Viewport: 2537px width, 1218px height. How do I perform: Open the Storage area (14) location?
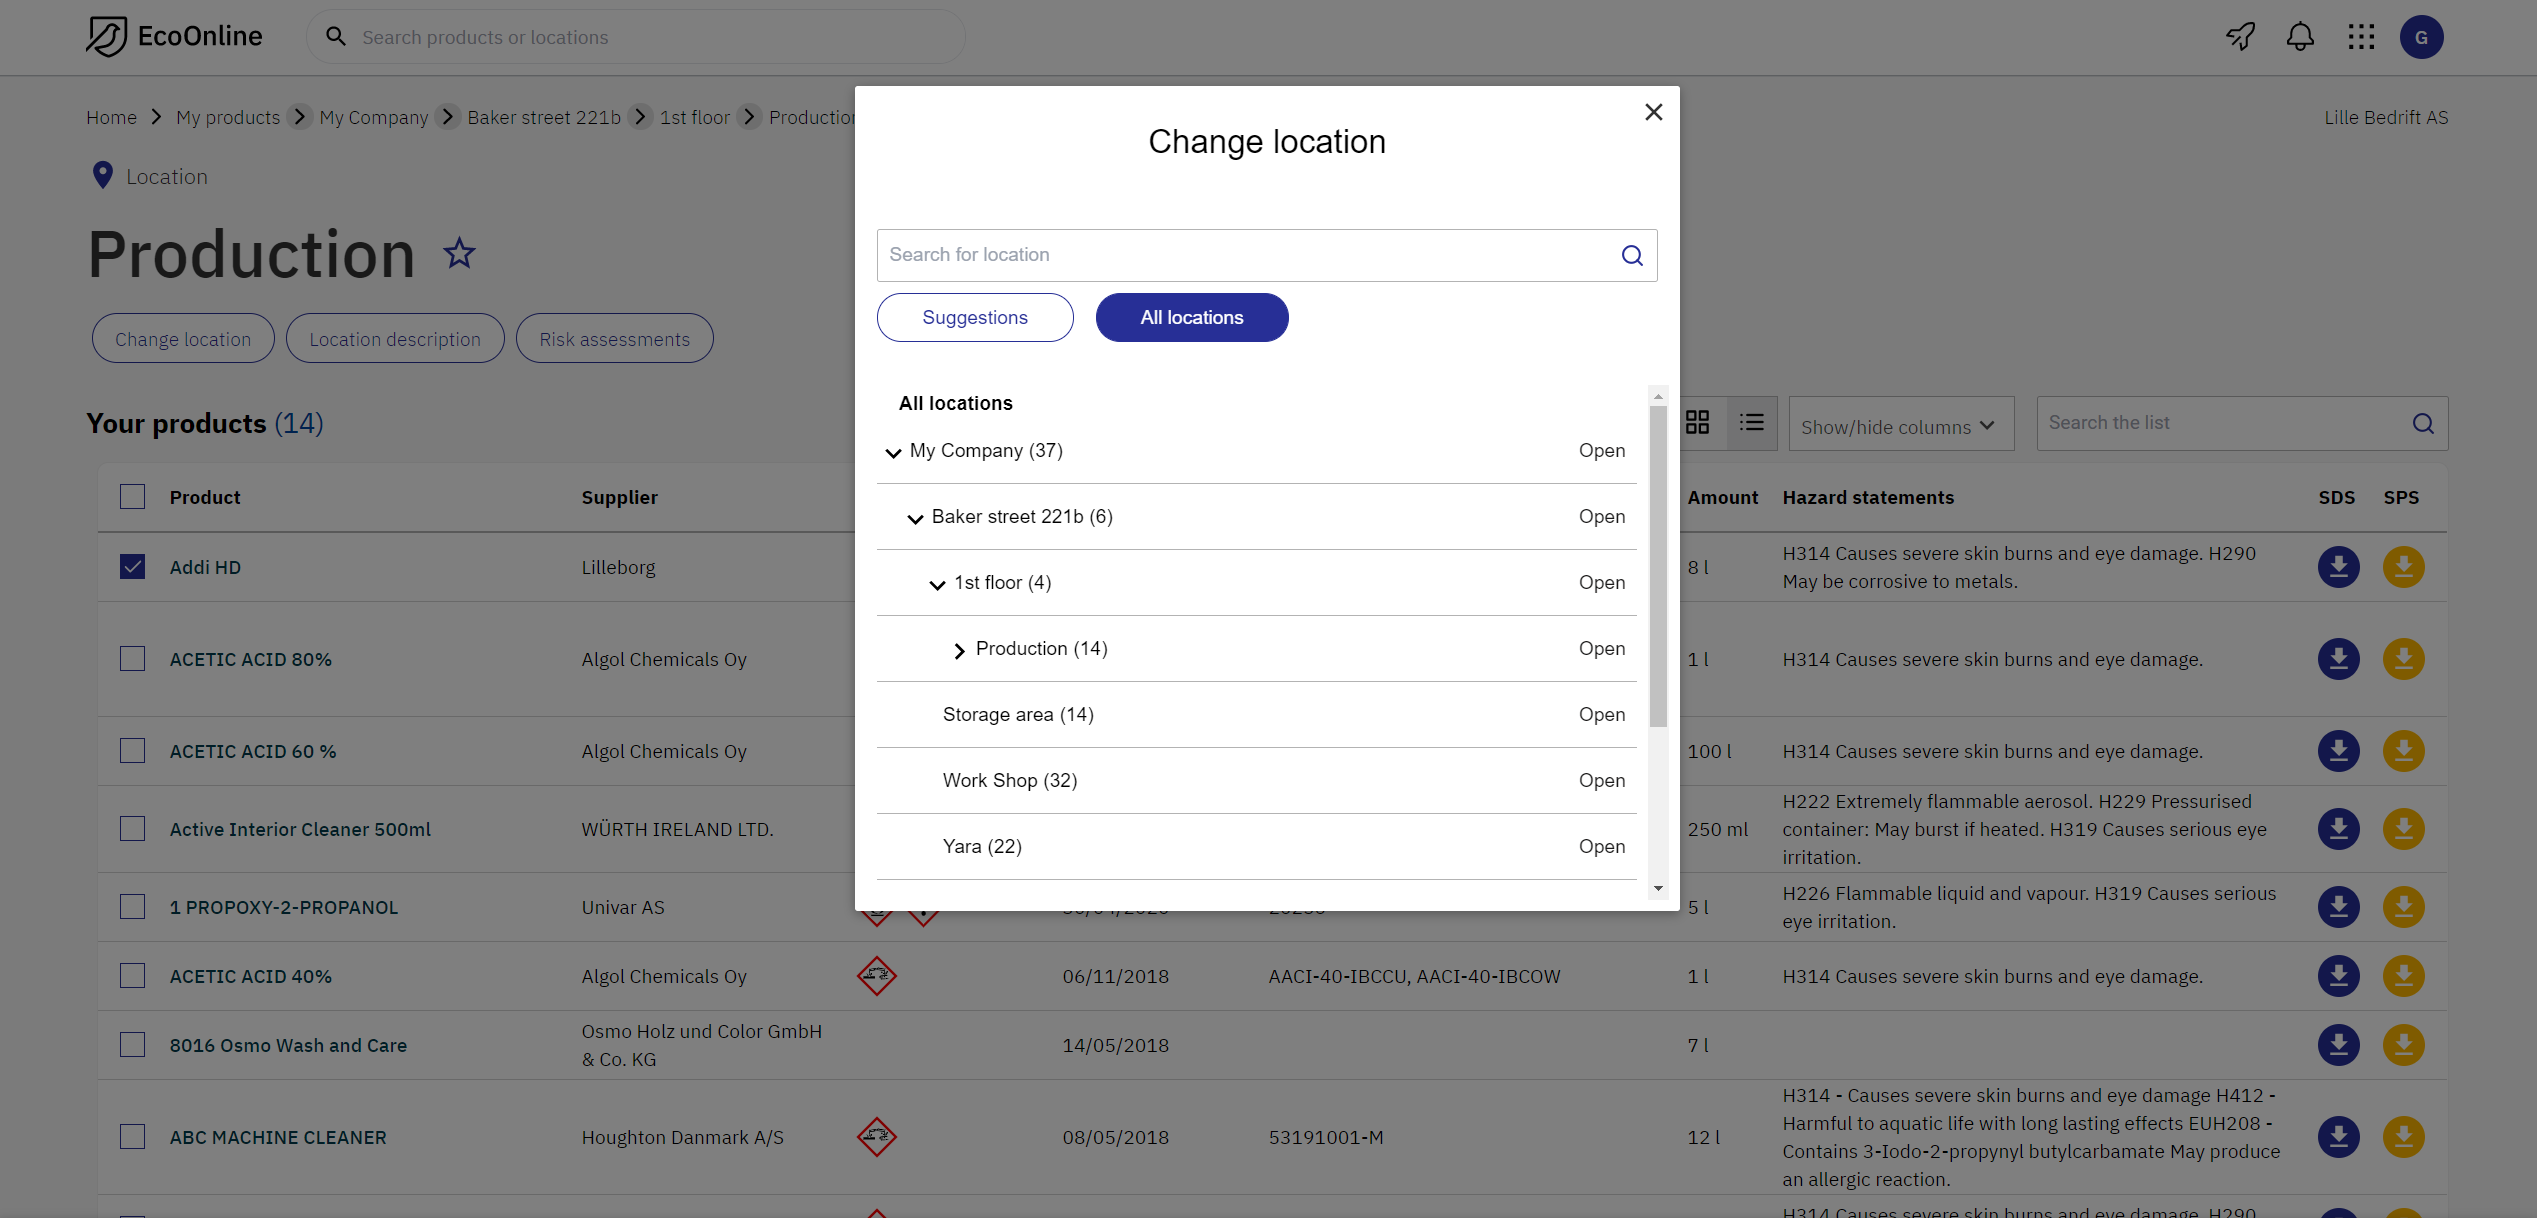pos(1602,715)
